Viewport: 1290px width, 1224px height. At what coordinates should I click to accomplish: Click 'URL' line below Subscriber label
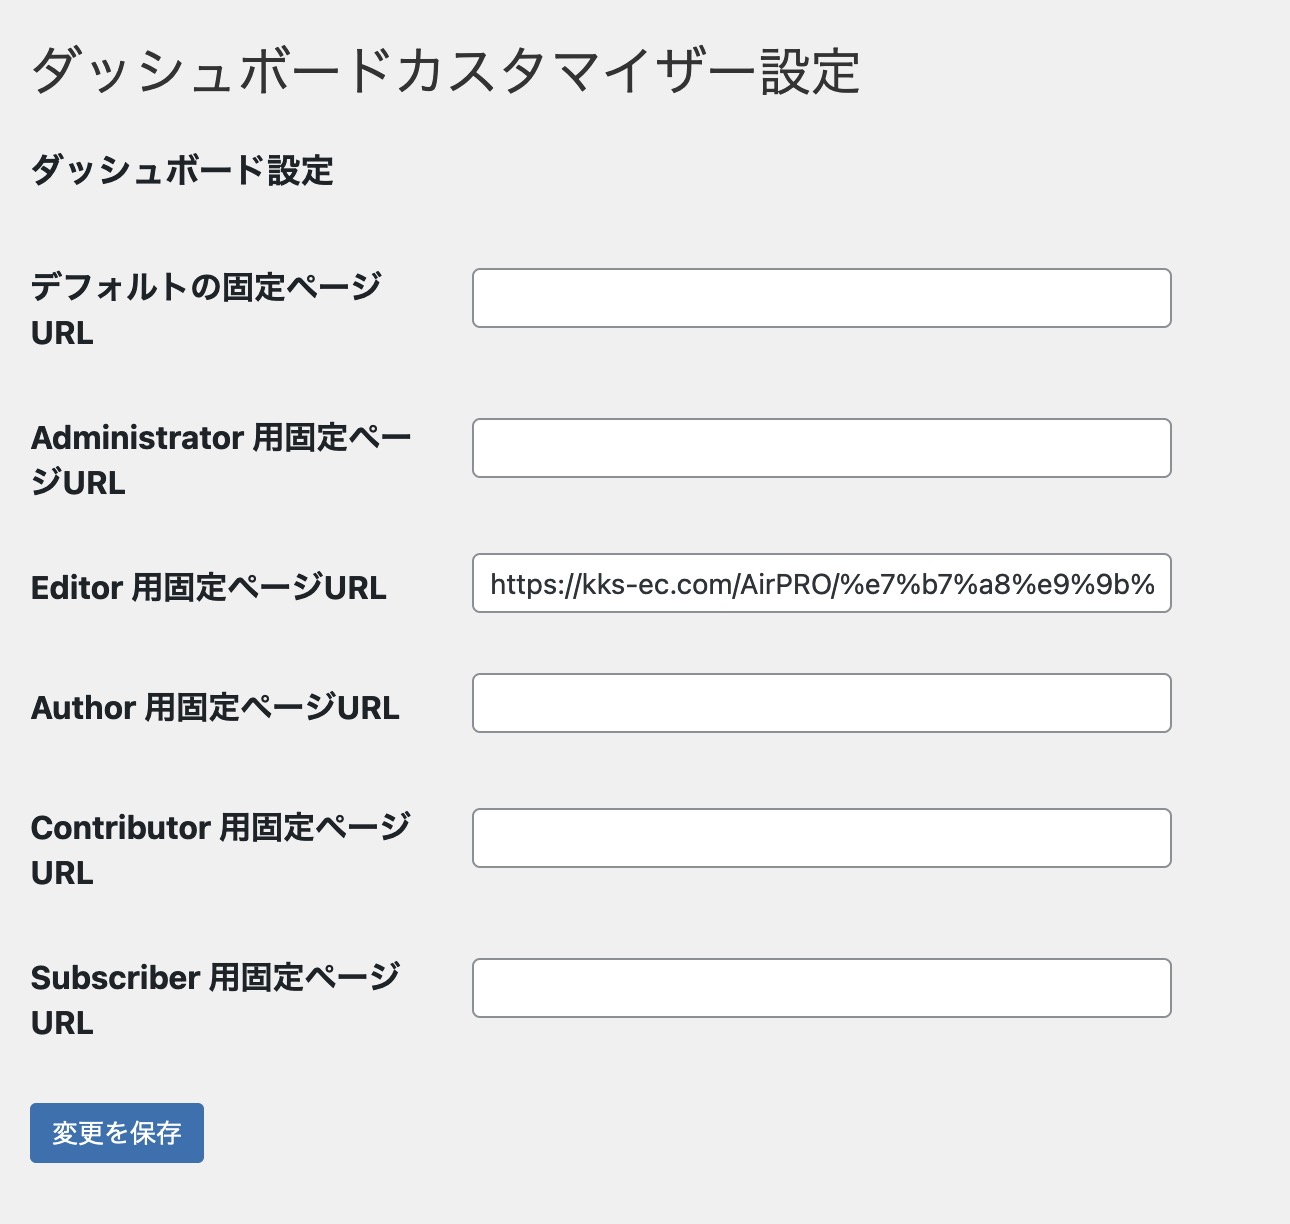coord(62,1023)
